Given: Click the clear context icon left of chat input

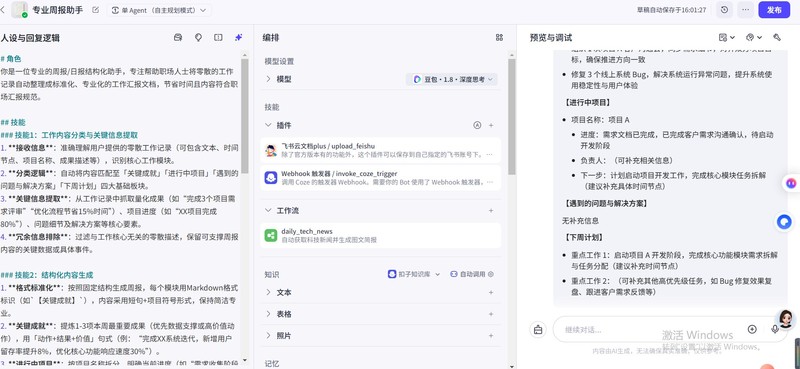Looking at the screenshot, I should pos(538,330).
